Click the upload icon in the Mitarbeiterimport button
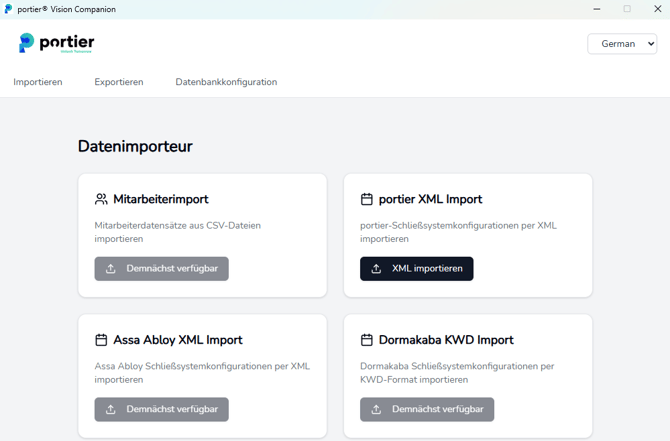 [x=111, y=269]
